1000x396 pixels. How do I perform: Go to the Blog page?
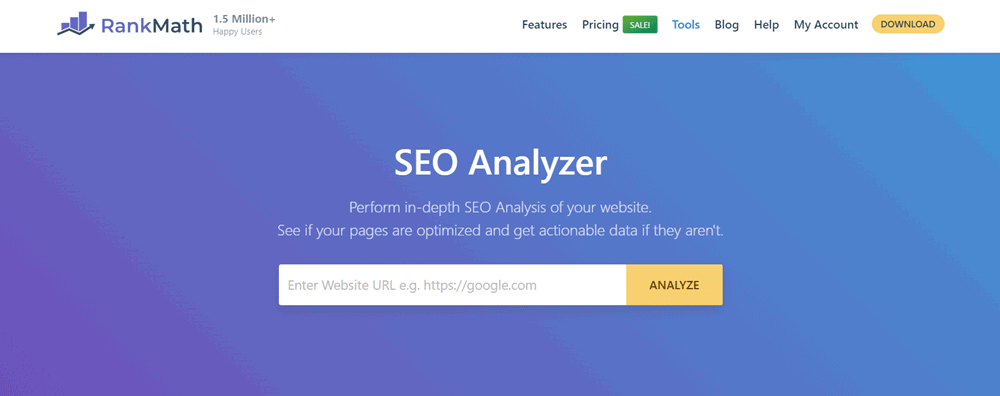pos(726,25)
